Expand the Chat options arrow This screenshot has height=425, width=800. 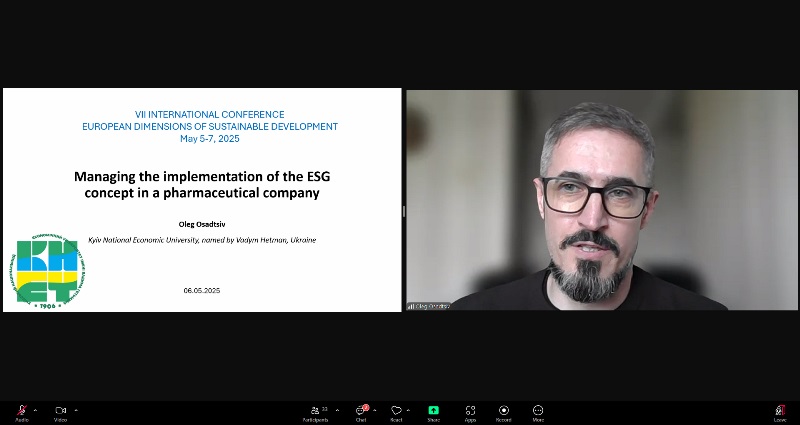click(x=374, y=410)
